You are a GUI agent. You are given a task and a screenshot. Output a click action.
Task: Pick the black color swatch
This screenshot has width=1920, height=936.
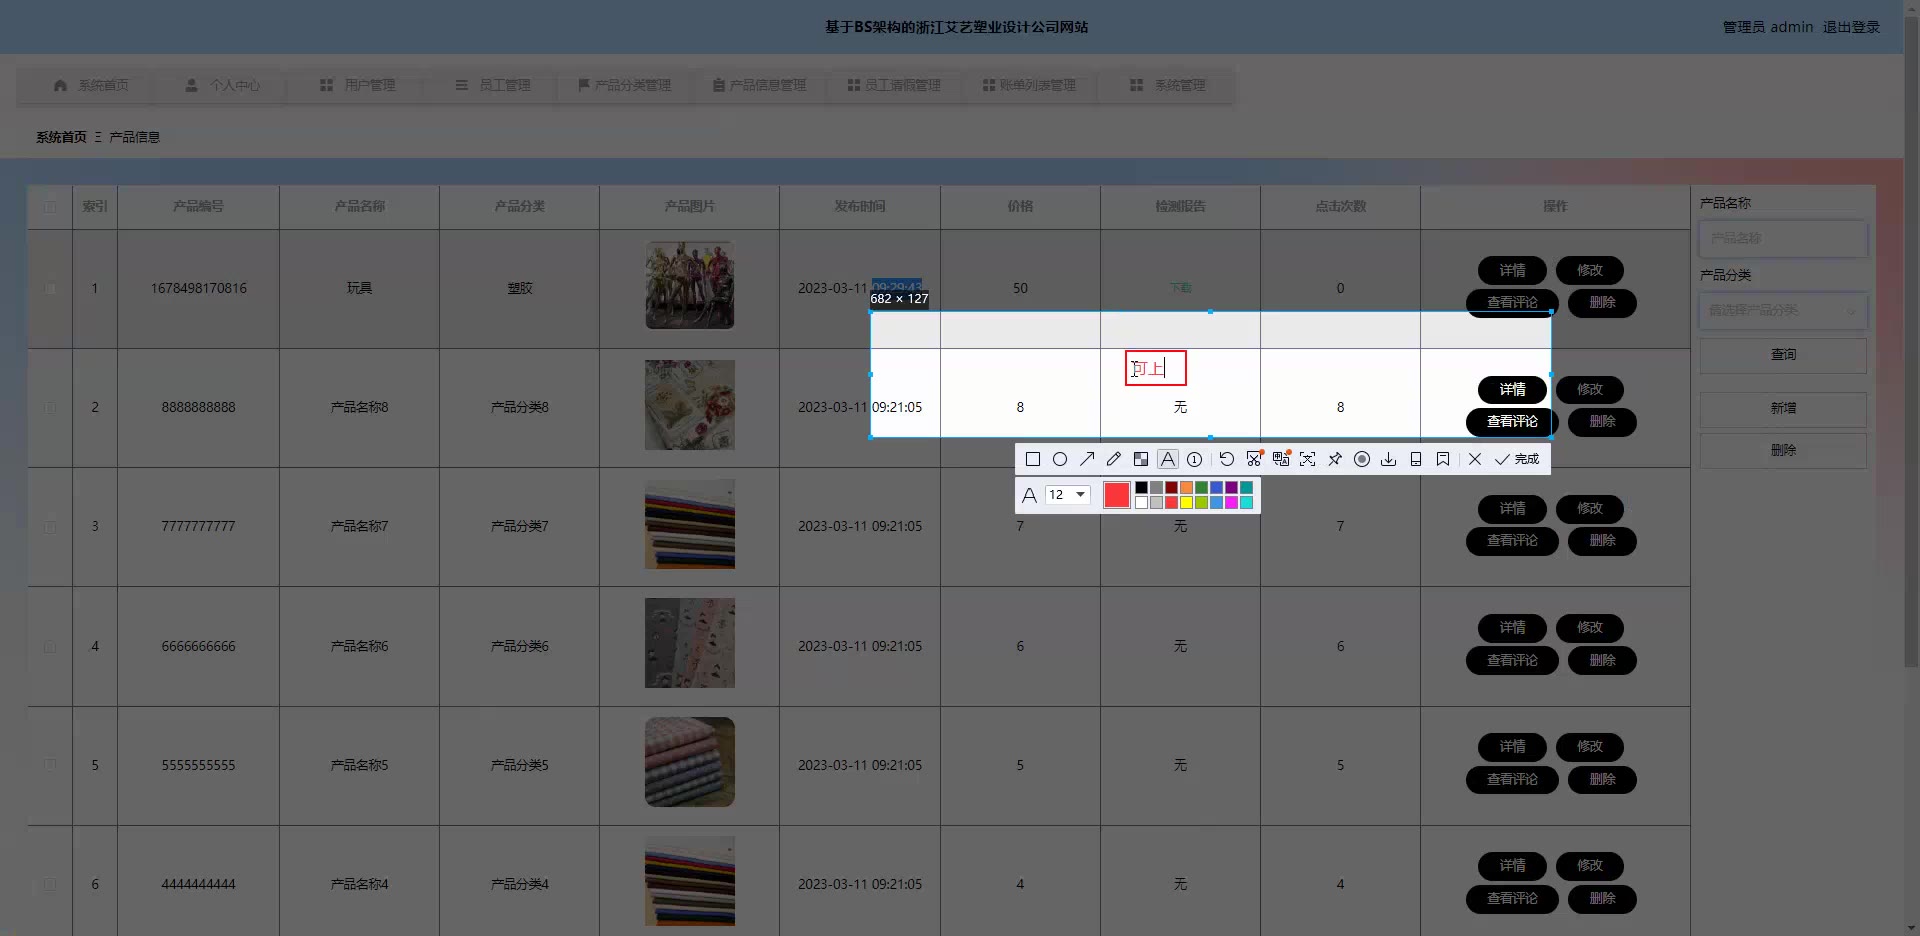1141,488
